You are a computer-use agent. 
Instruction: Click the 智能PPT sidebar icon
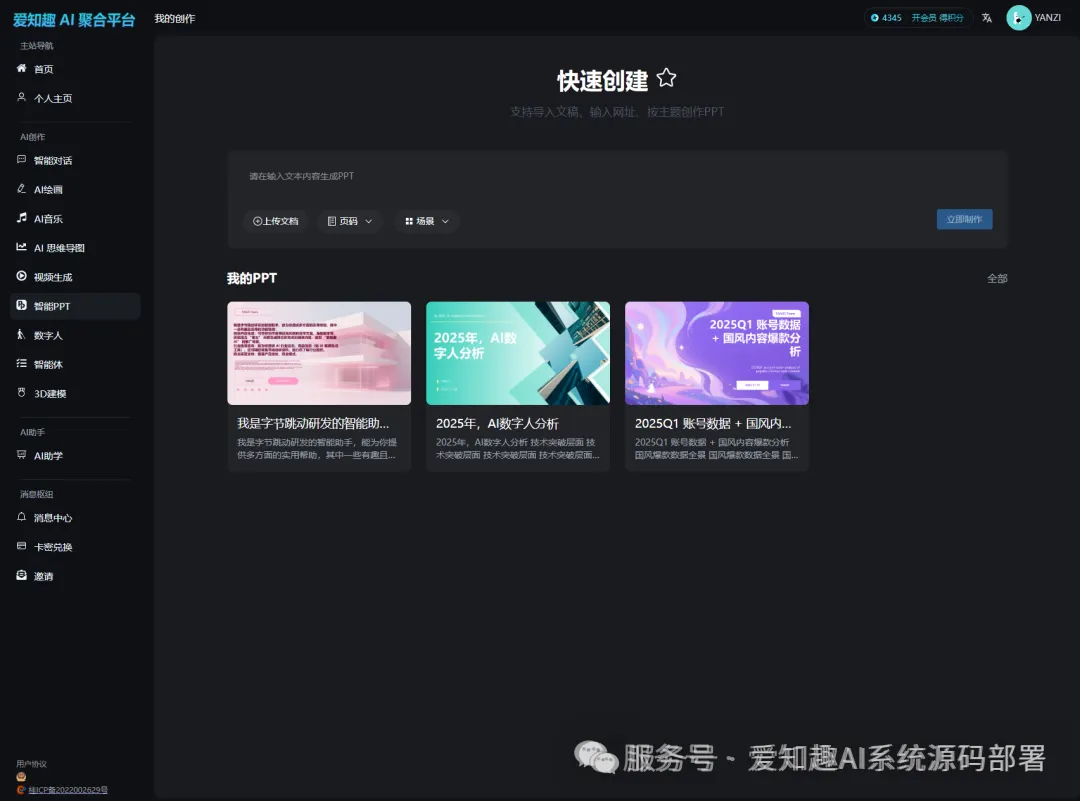tap(21, 305)
